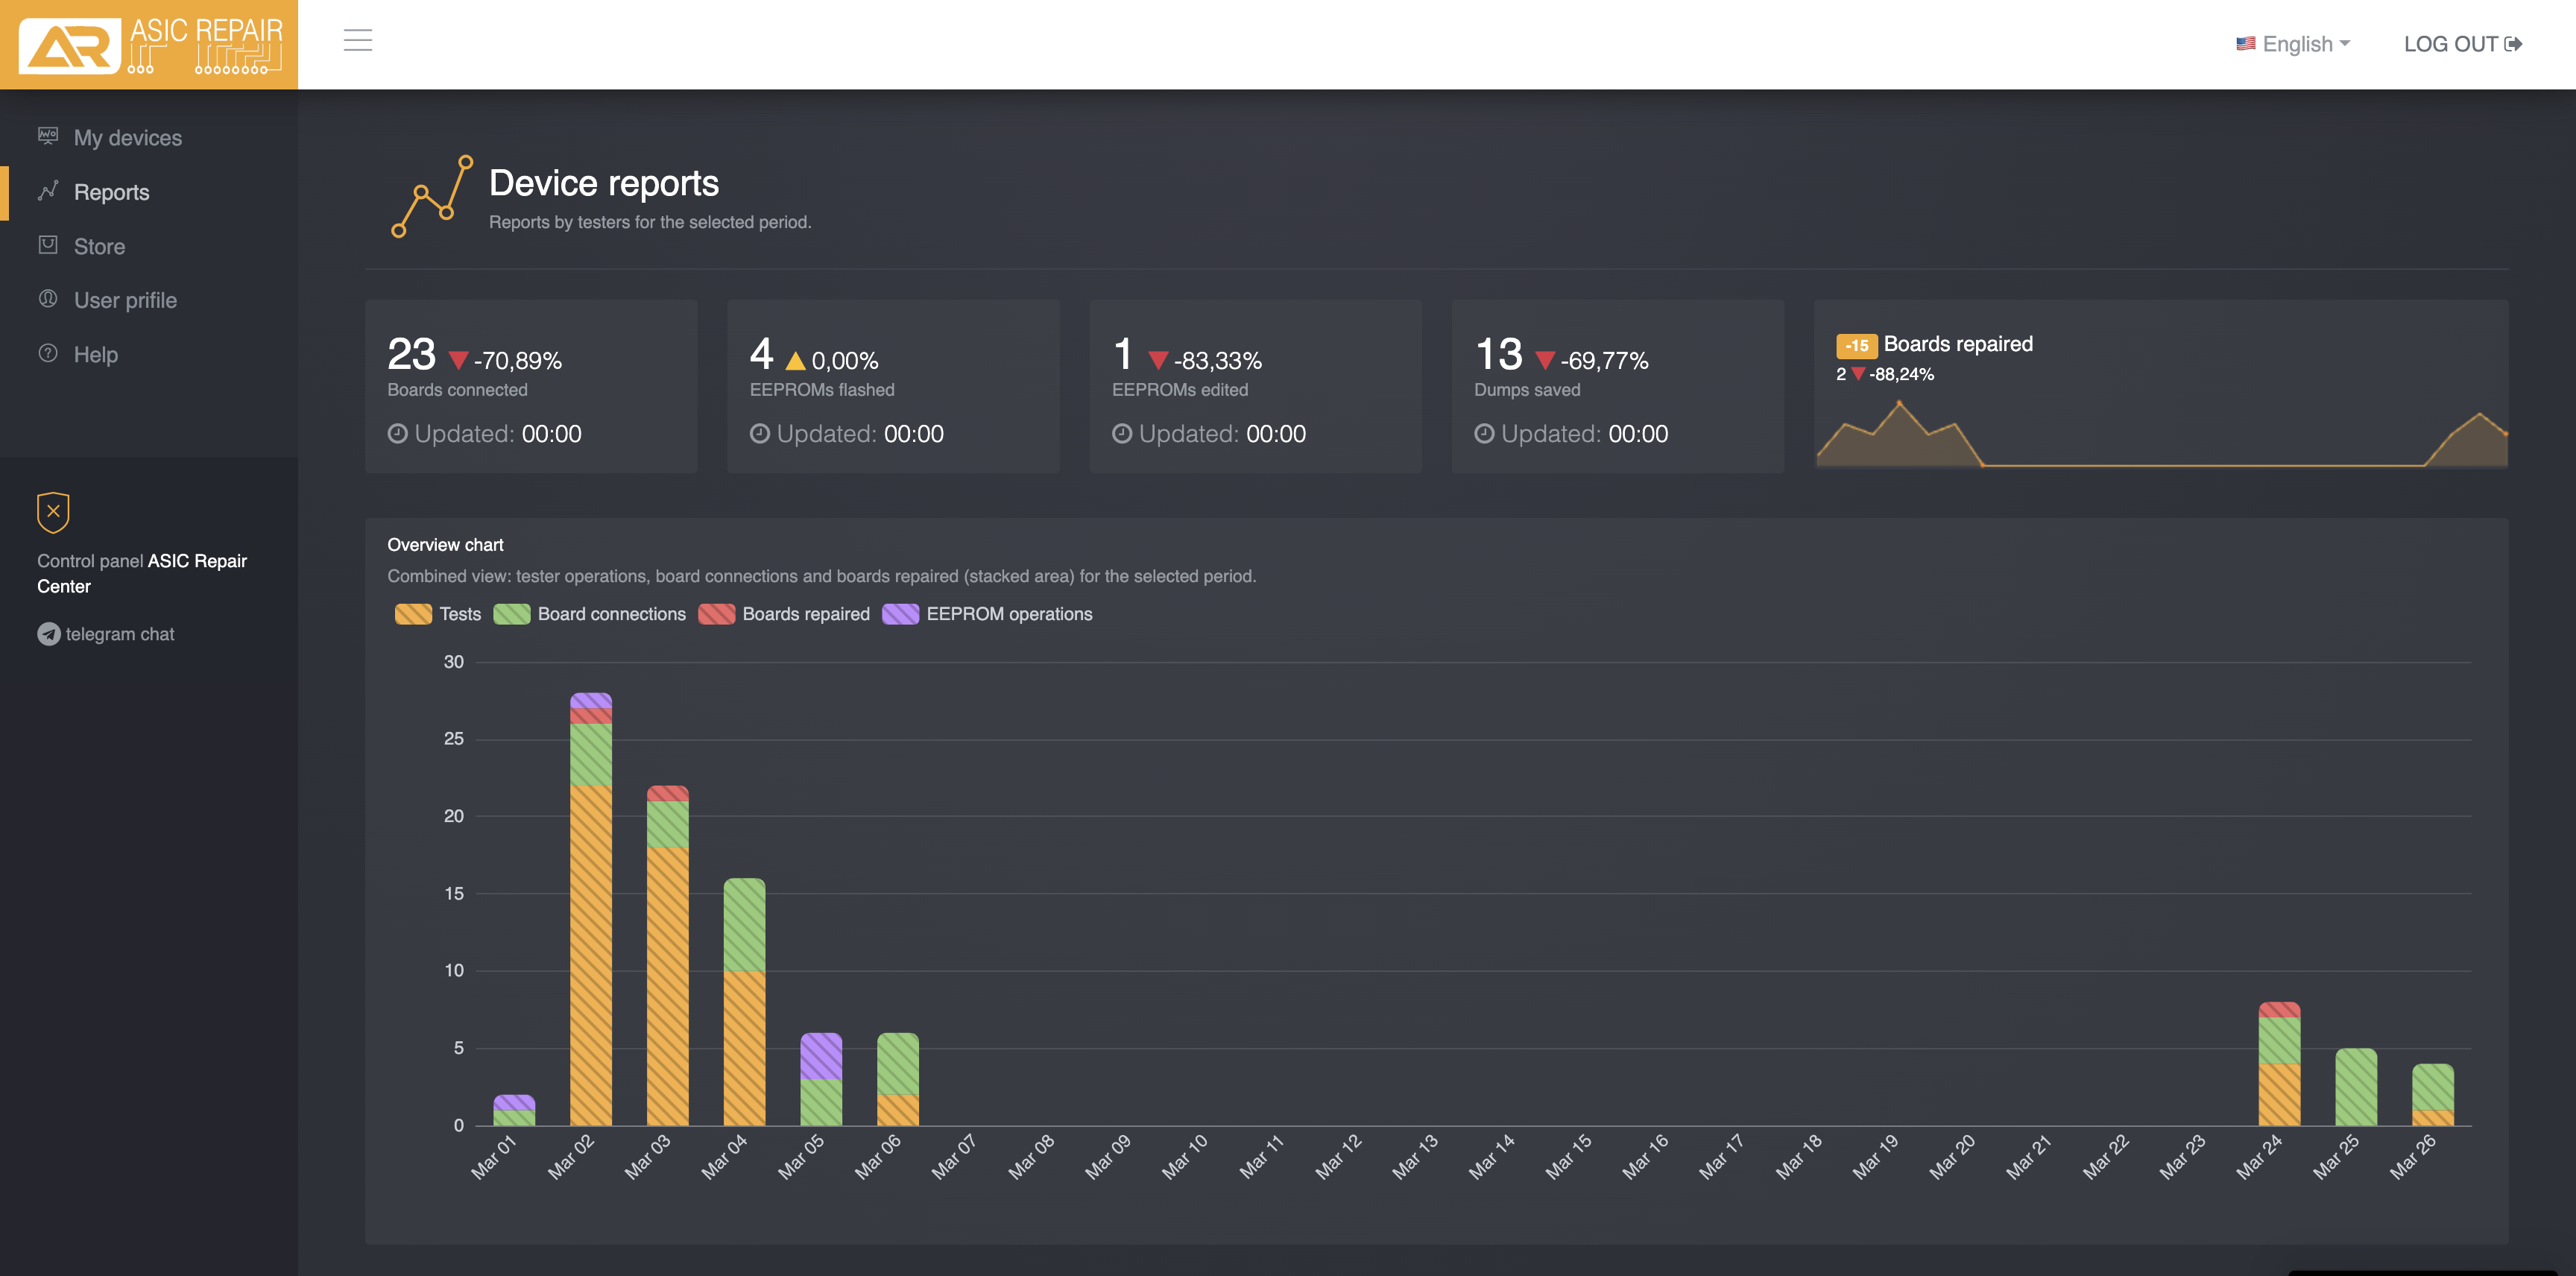Click the clock icon under EEPROMs flashed

(x=760, y=434)
